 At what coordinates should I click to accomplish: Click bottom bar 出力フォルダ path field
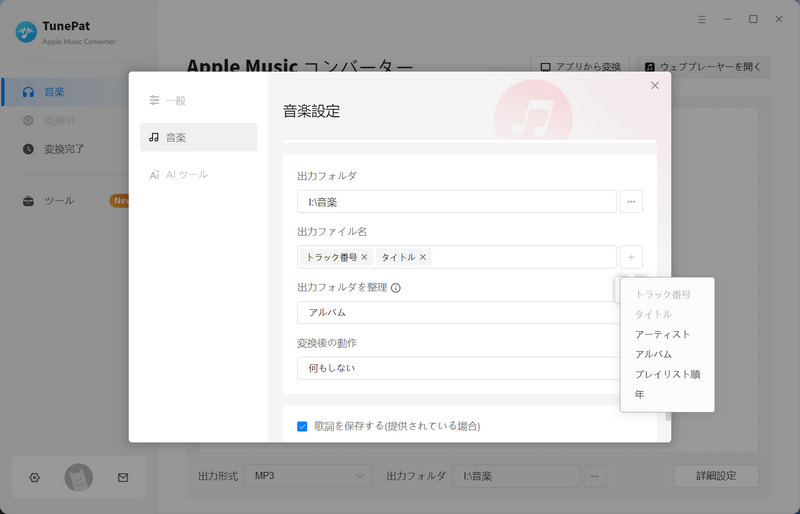coord(516,476)
